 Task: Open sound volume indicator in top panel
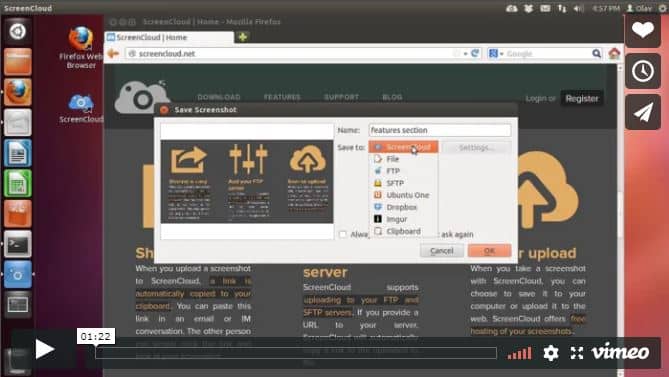point(578,8)
